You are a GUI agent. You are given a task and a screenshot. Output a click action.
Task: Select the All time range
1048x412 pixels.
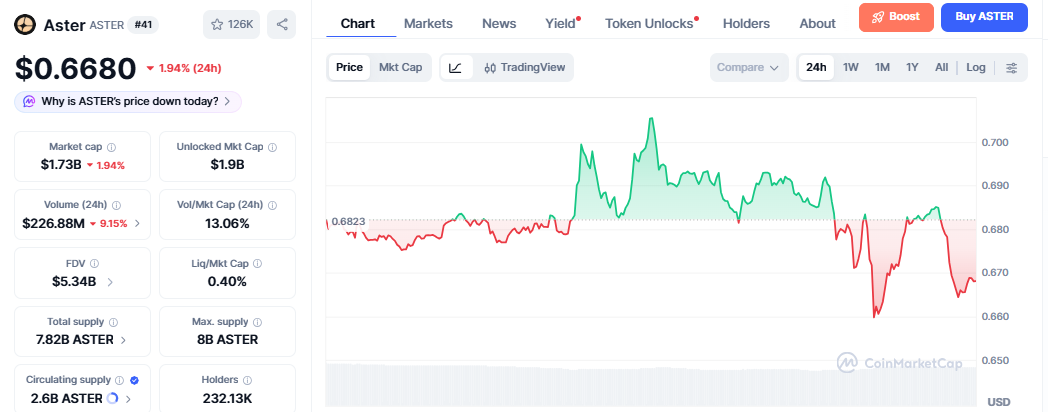pyautogui.click(x=941, y=68)
